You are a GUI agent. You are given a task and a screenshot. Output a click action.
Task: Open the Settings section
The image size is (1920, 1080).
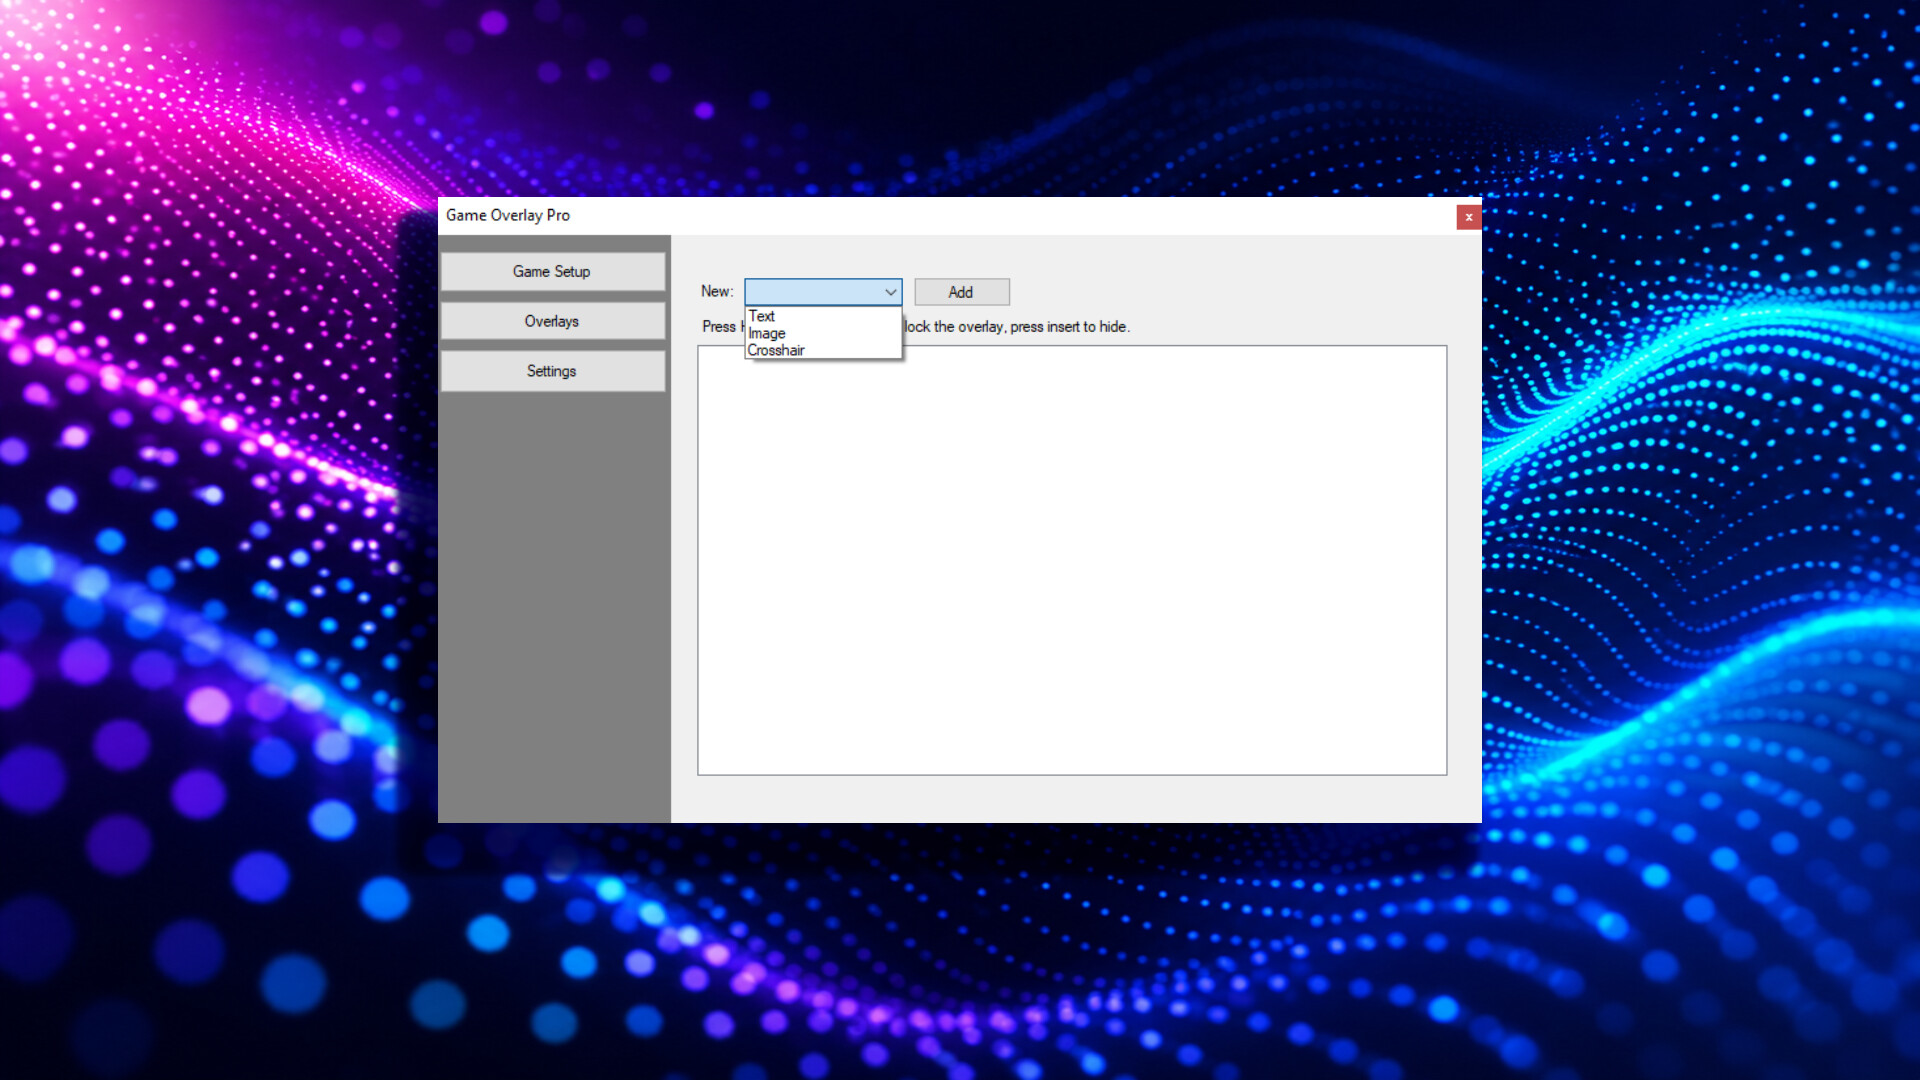pyautogui.click(x=552, y=371)
